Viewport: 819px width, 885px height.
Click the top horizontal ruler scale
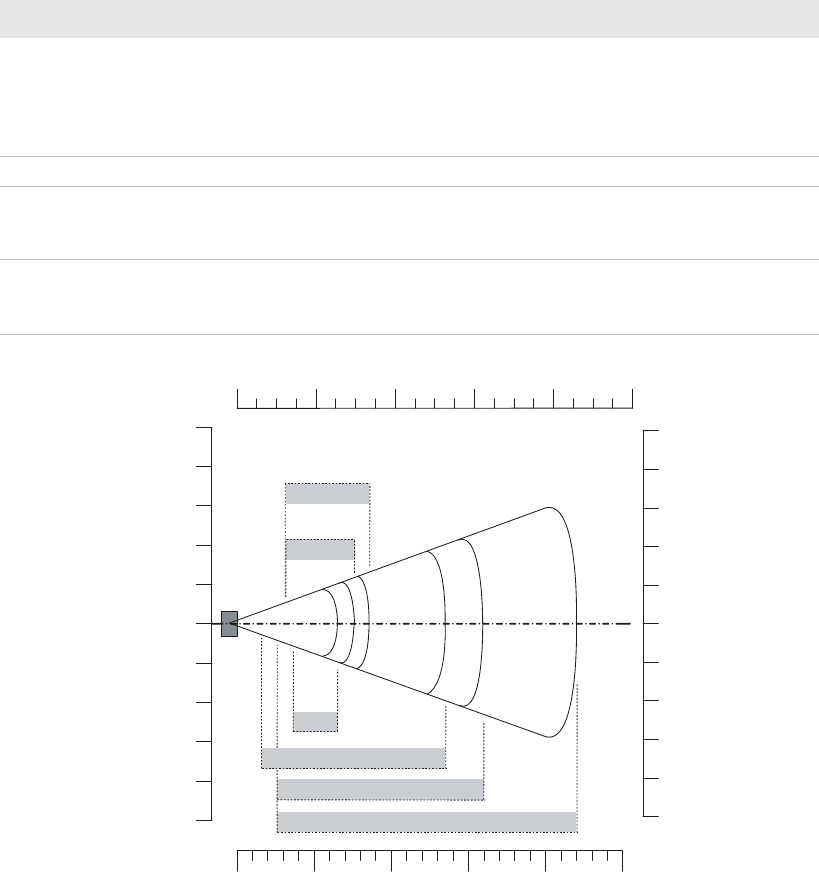tap(435, 398)
